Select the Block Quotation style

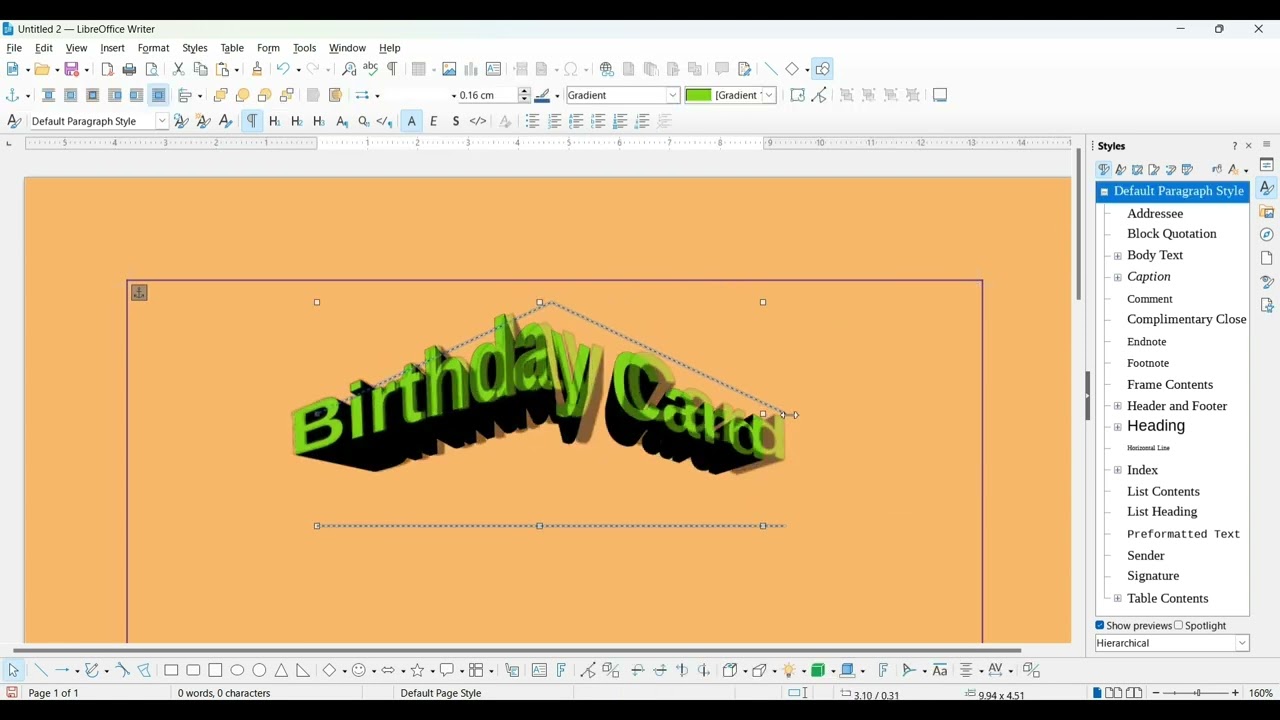coord(1172,234)
